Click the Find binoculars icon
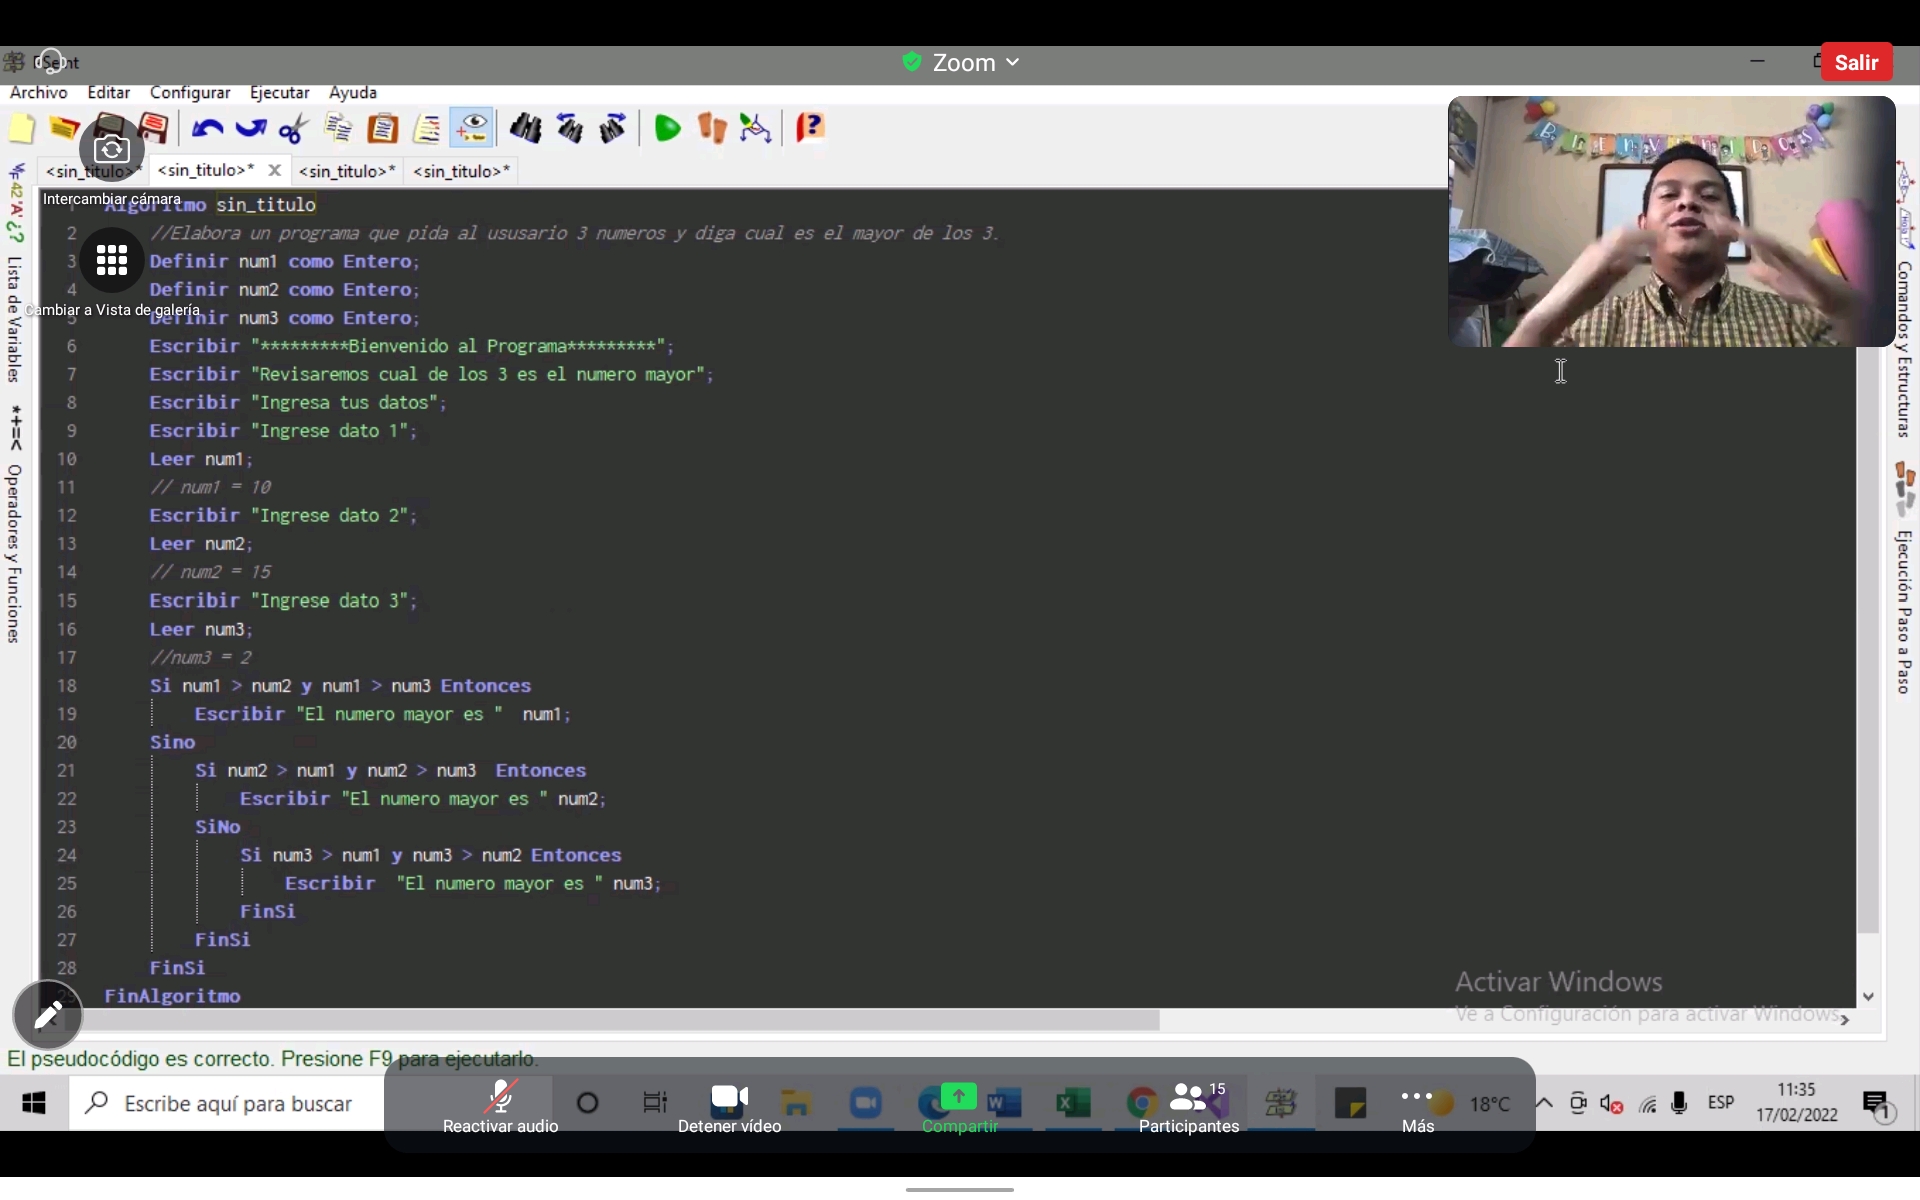 click(525, 129)
